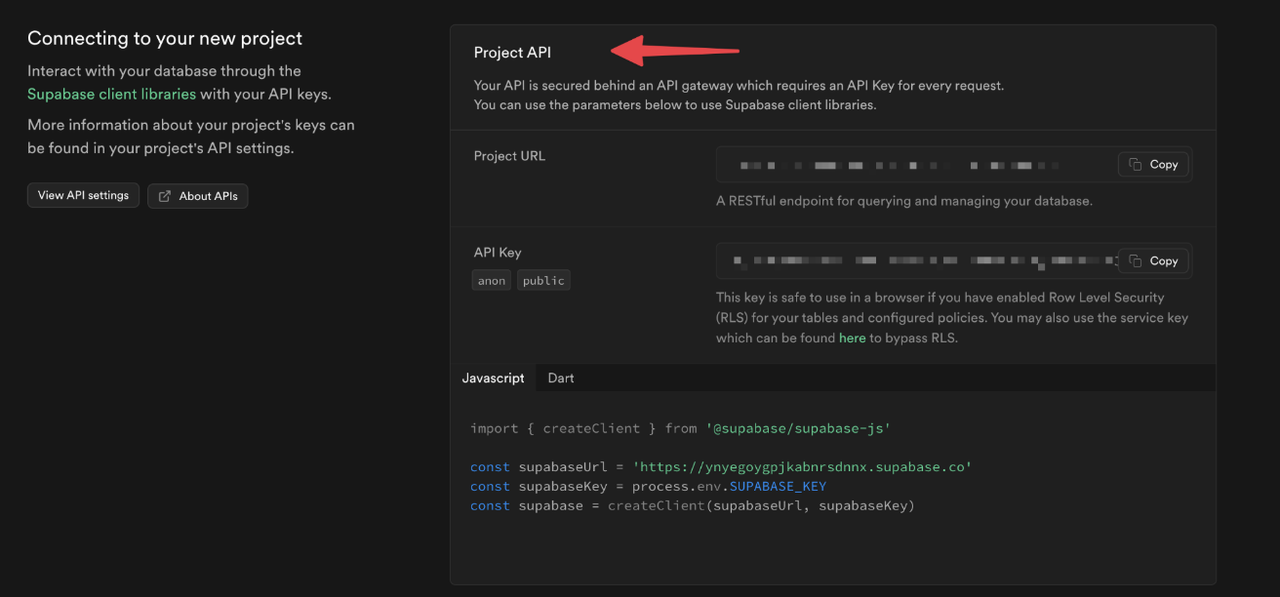Click the external link icon on About APIs
The width and height of the screenshot is (1280, 597).
pyautogui.click(x=165, y=196)
